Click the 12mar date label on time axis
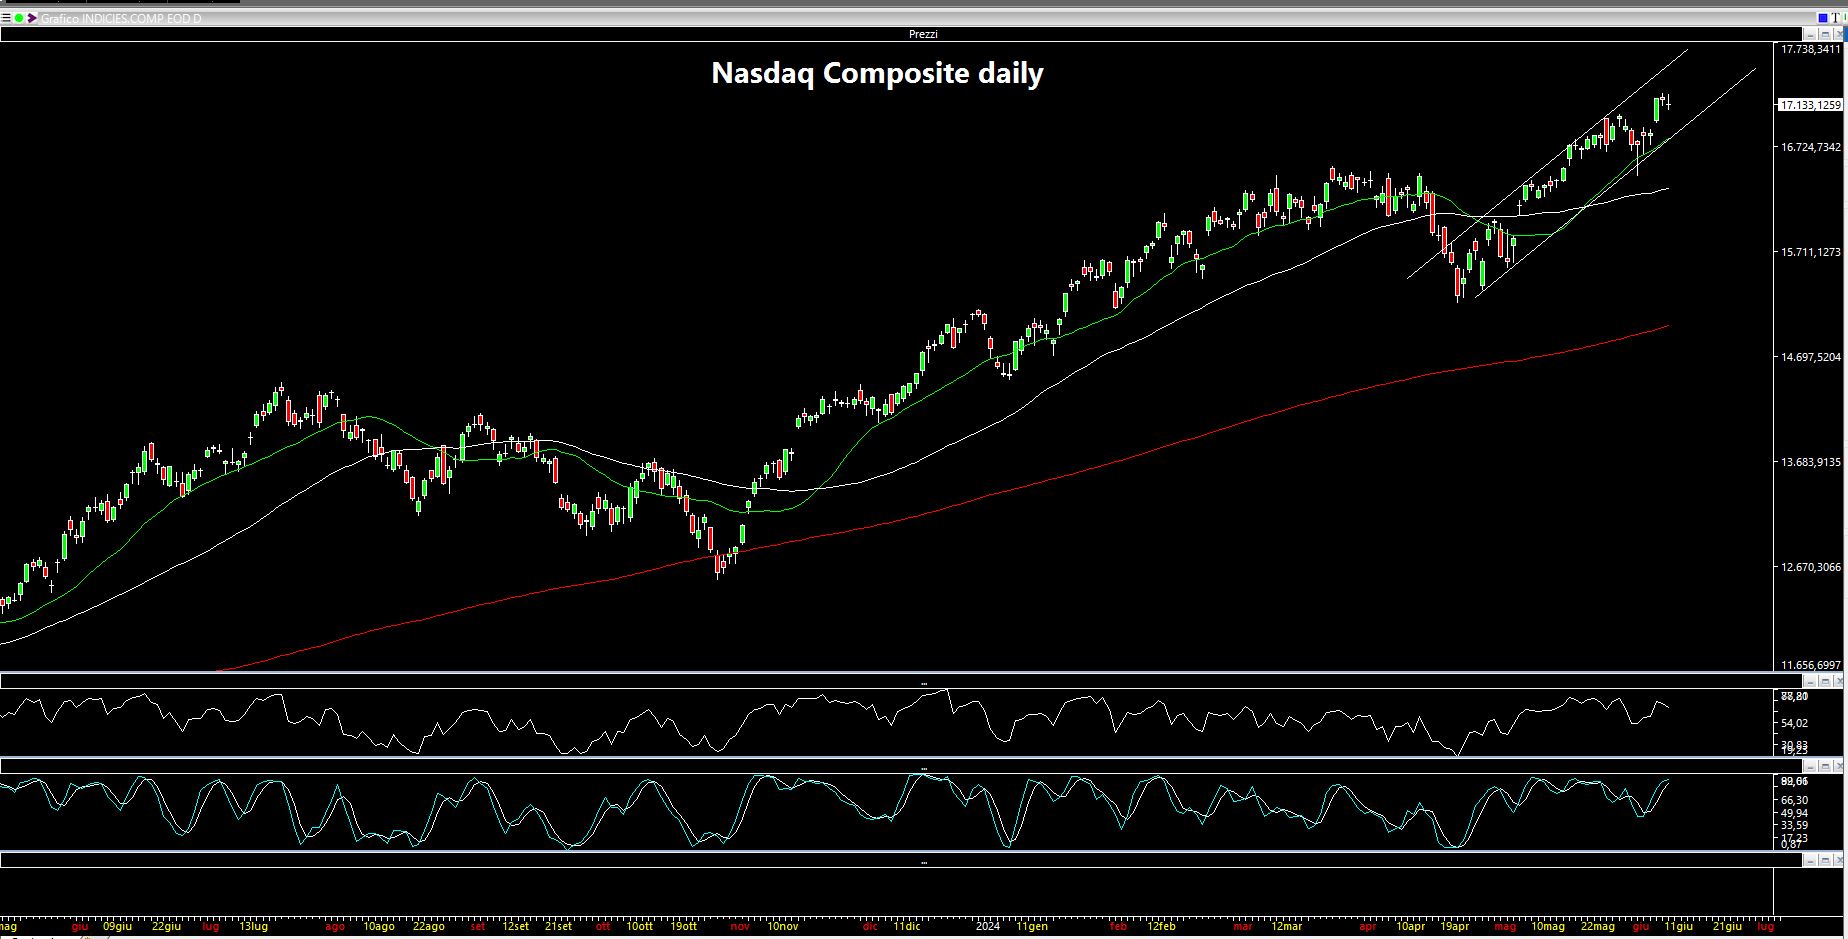Screen dimensions: 1848x939 [x=1286, y=926]
